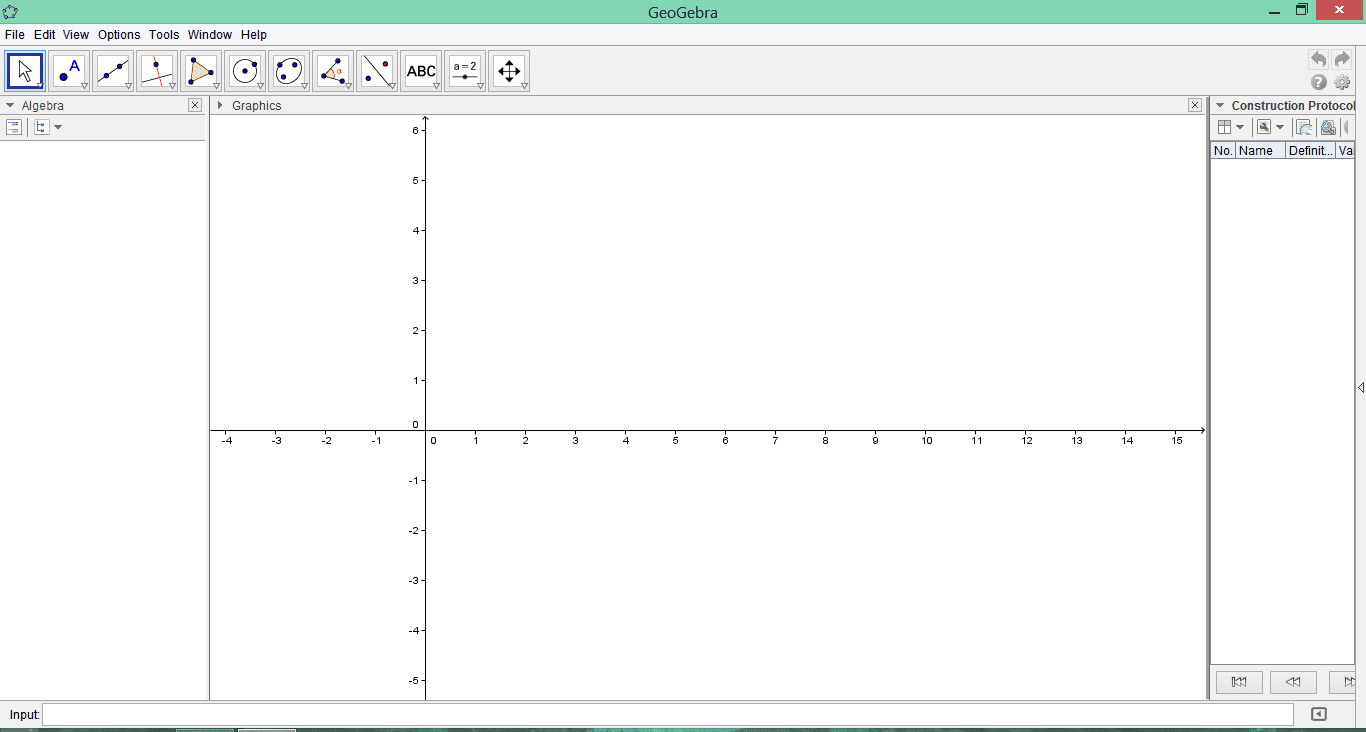This screenshot has width=1366, height=732.
Task: Open the Window menu
Action: pos(210,34)
